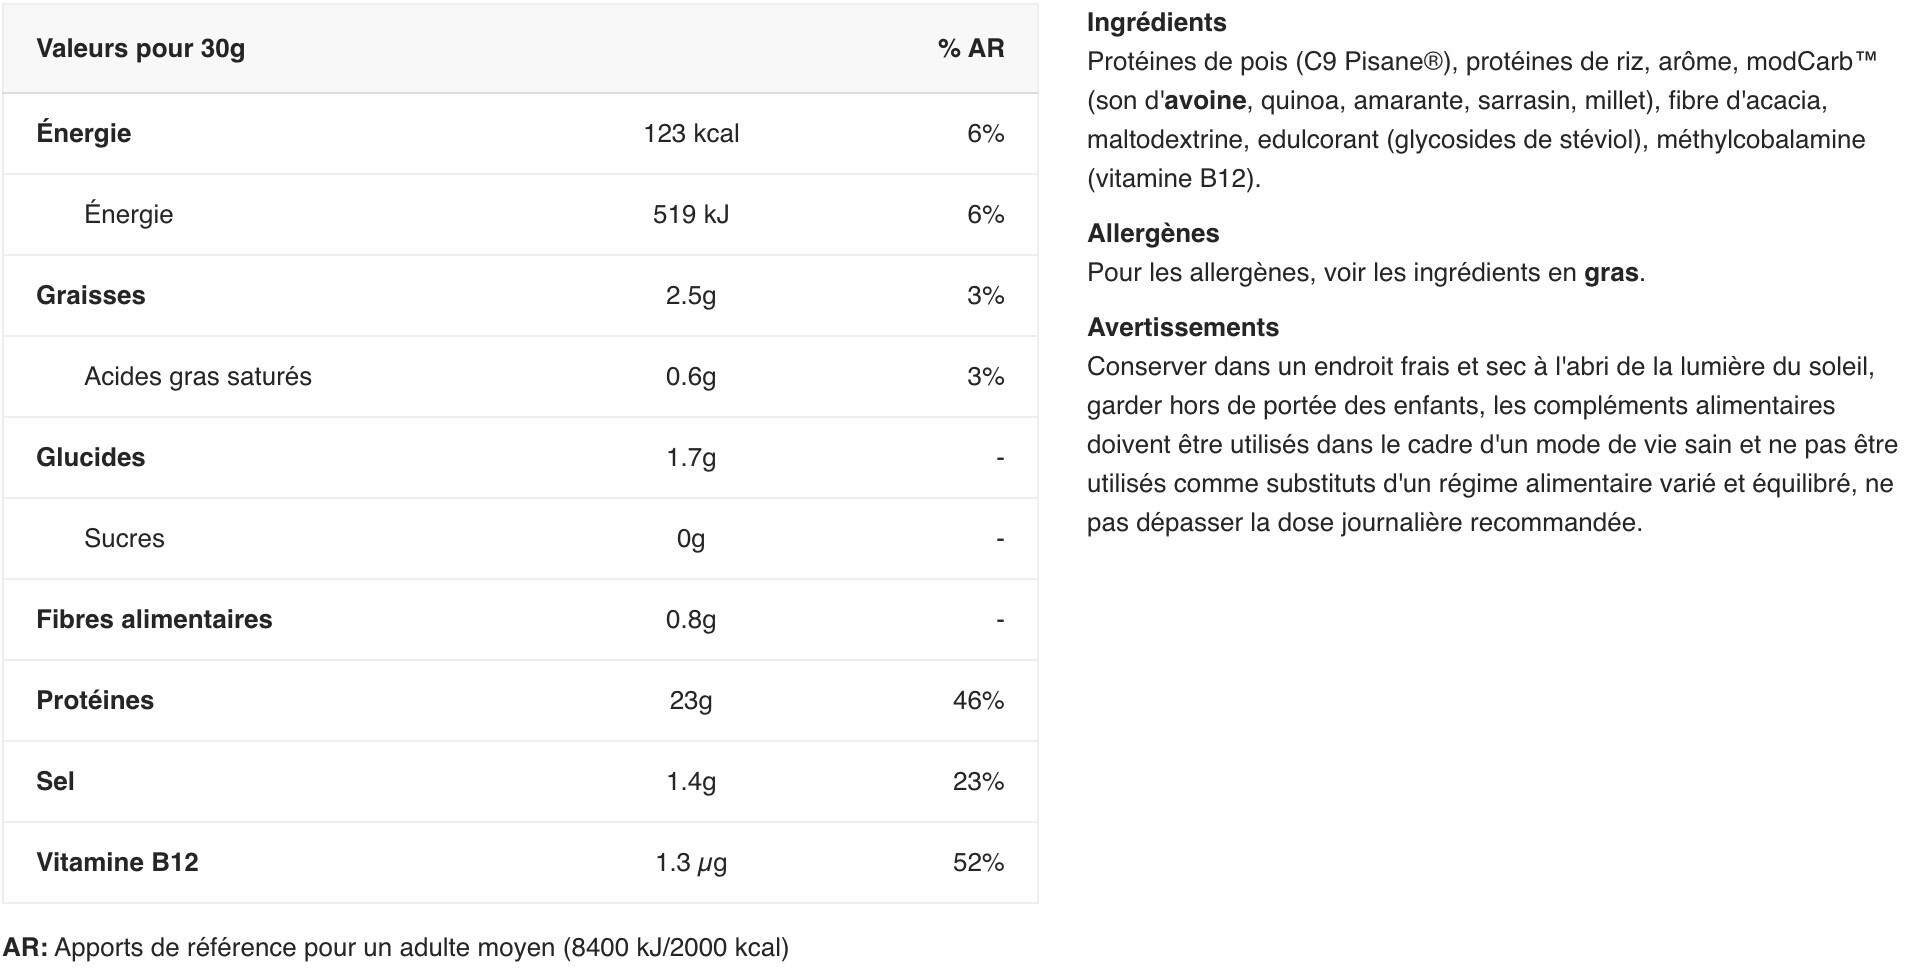Select the bold 'avoine' allergen word
1926x972 pixels.
(1205, 100)
